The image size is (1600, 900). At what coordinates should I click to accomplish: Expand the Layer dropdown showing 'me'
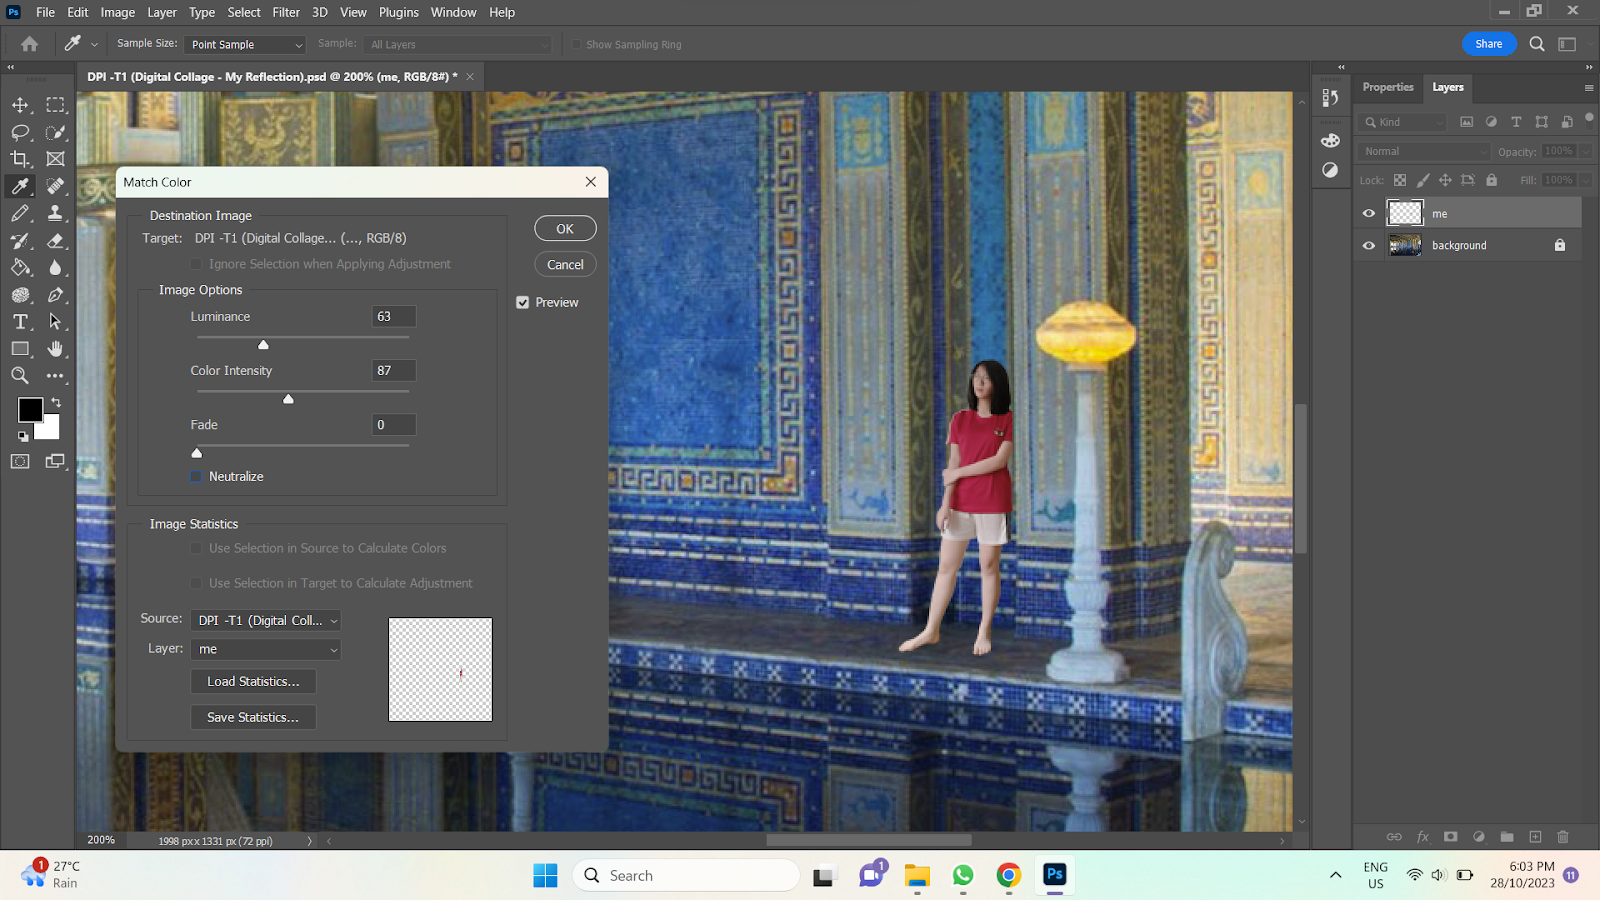[x=266, y=649]
